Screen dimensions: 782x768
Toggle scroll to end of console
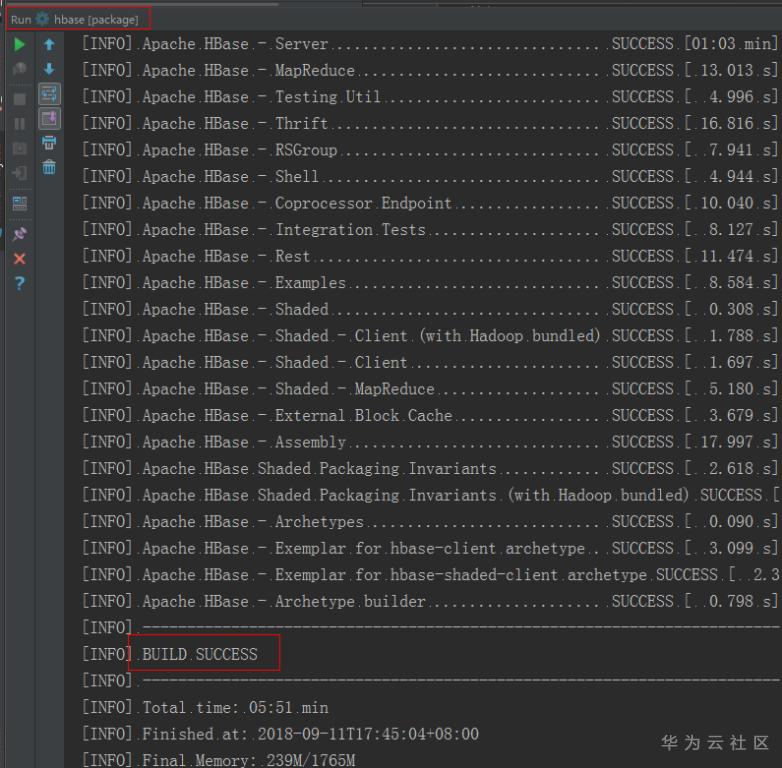click(49, 119)
